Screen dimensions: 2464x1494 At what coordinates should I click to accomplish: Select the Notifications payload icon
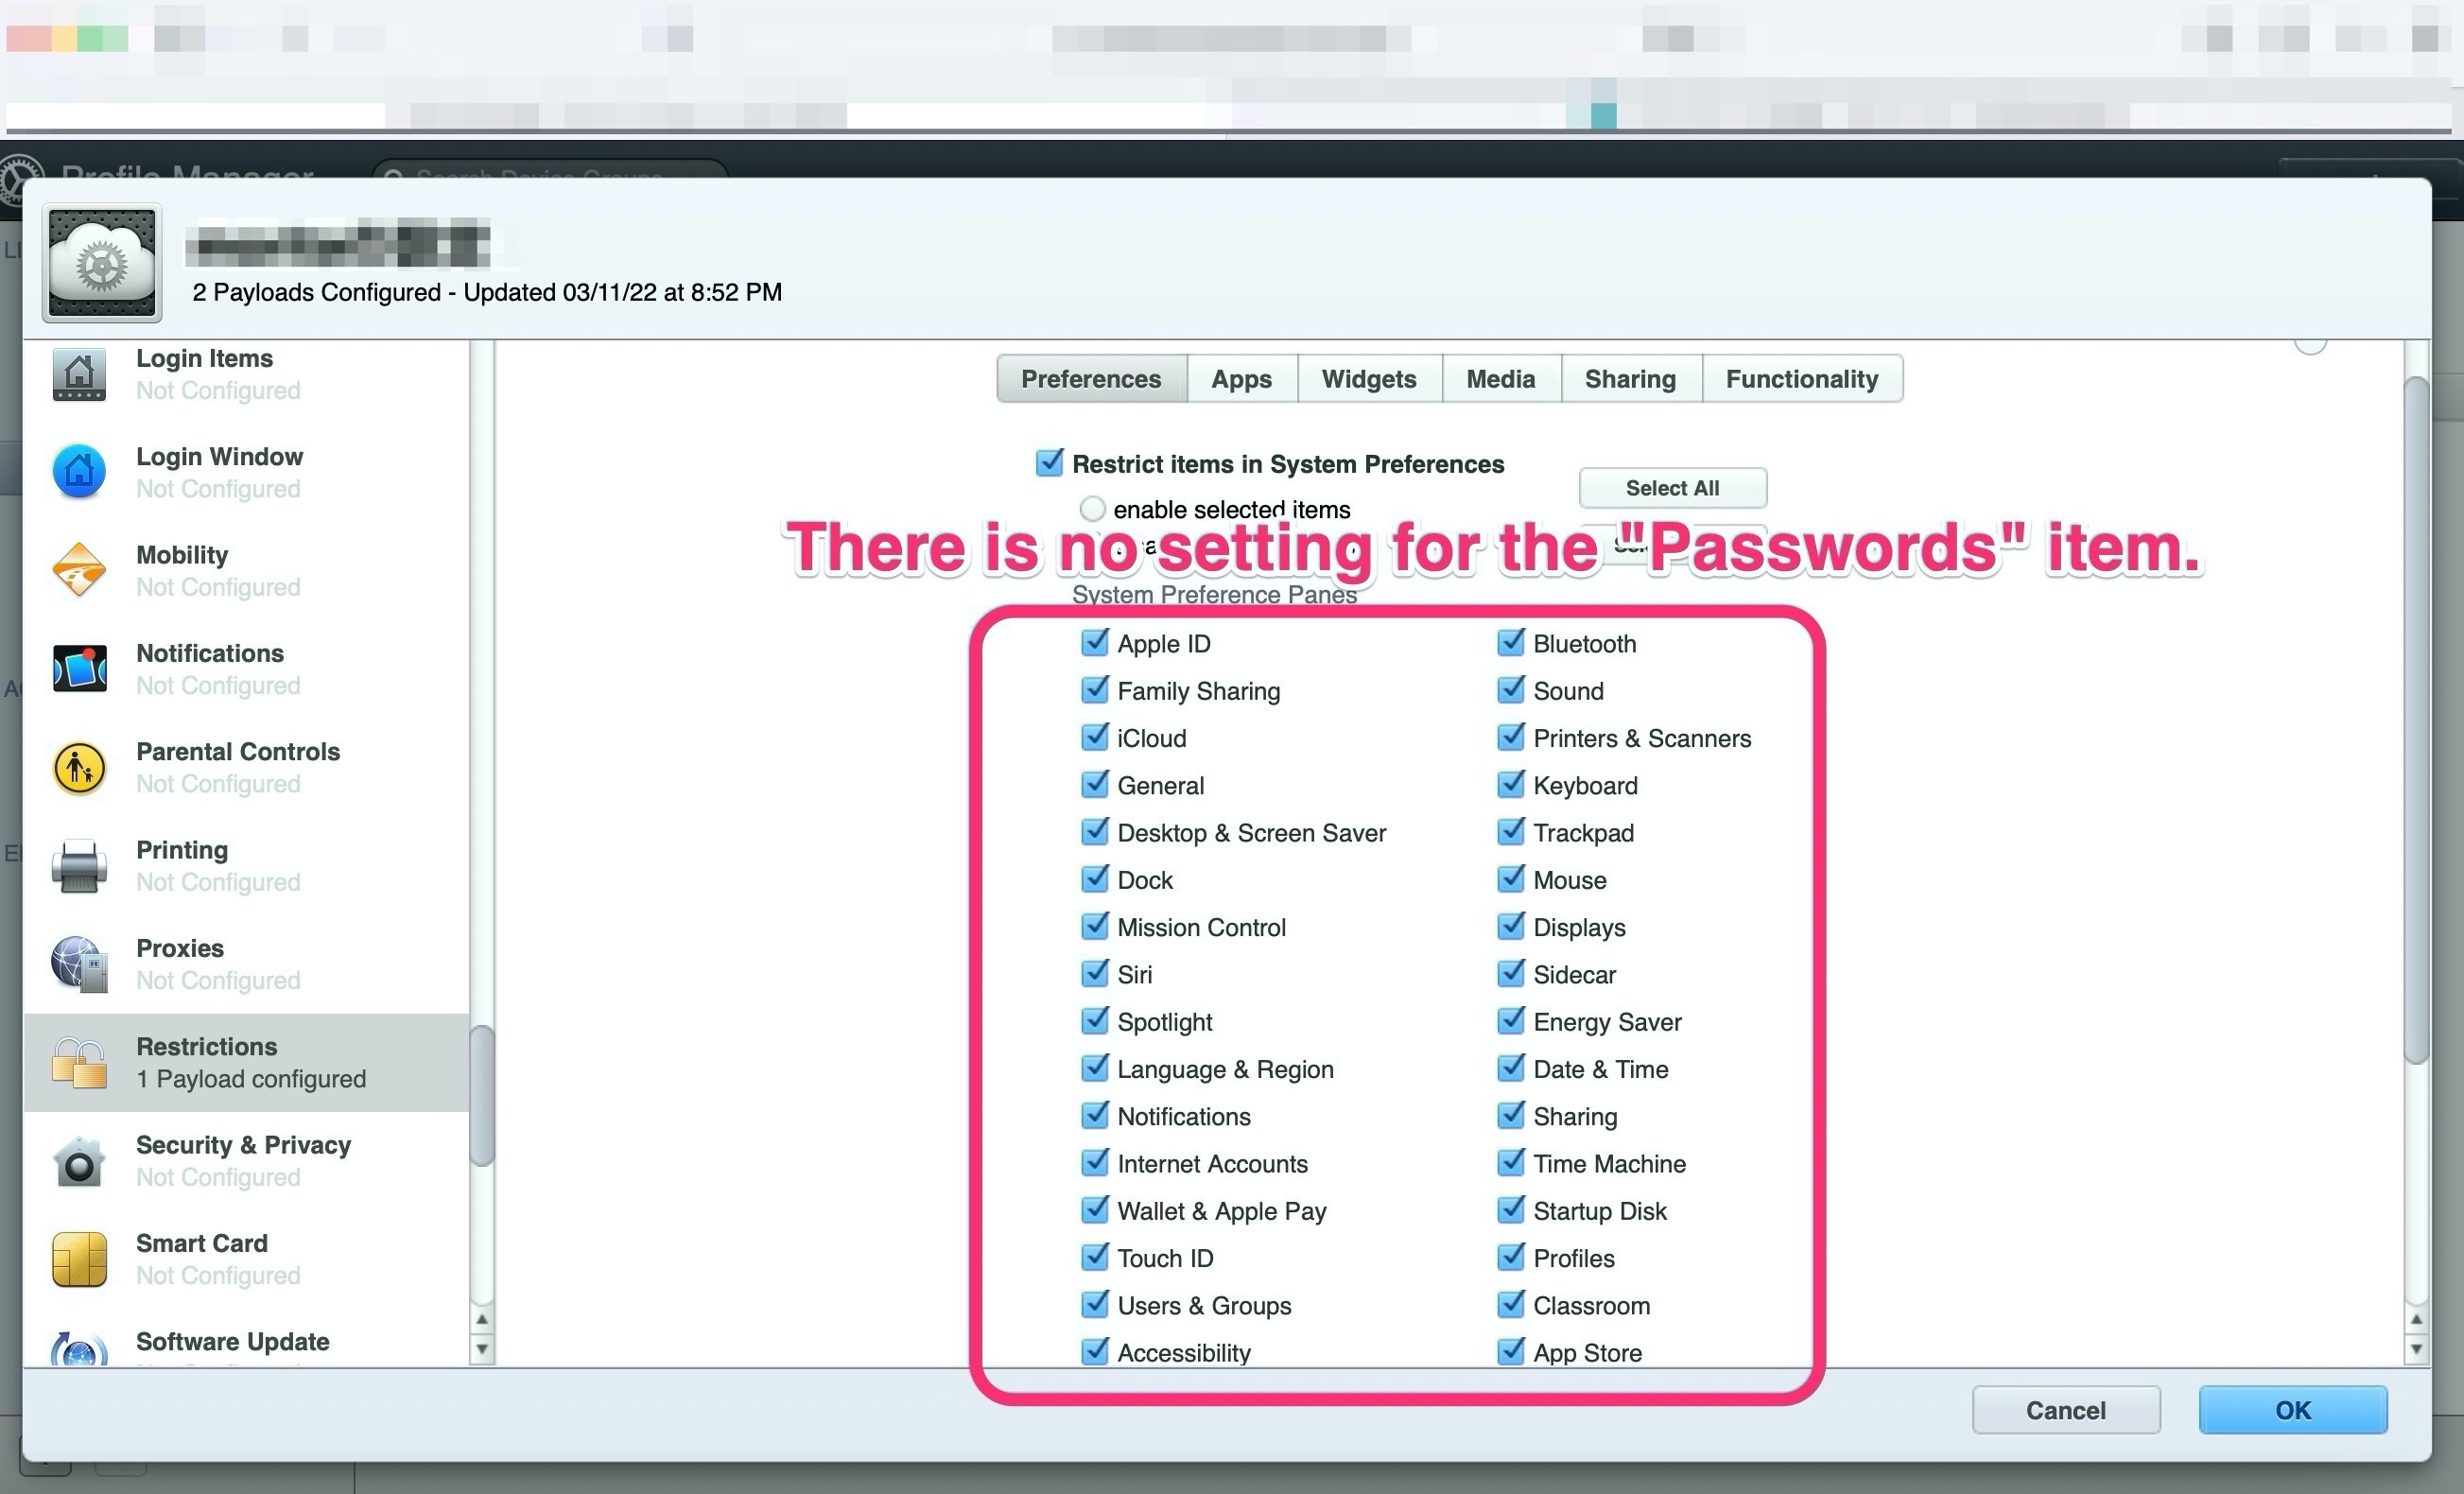pyautogui.click(x=79, y=668)
